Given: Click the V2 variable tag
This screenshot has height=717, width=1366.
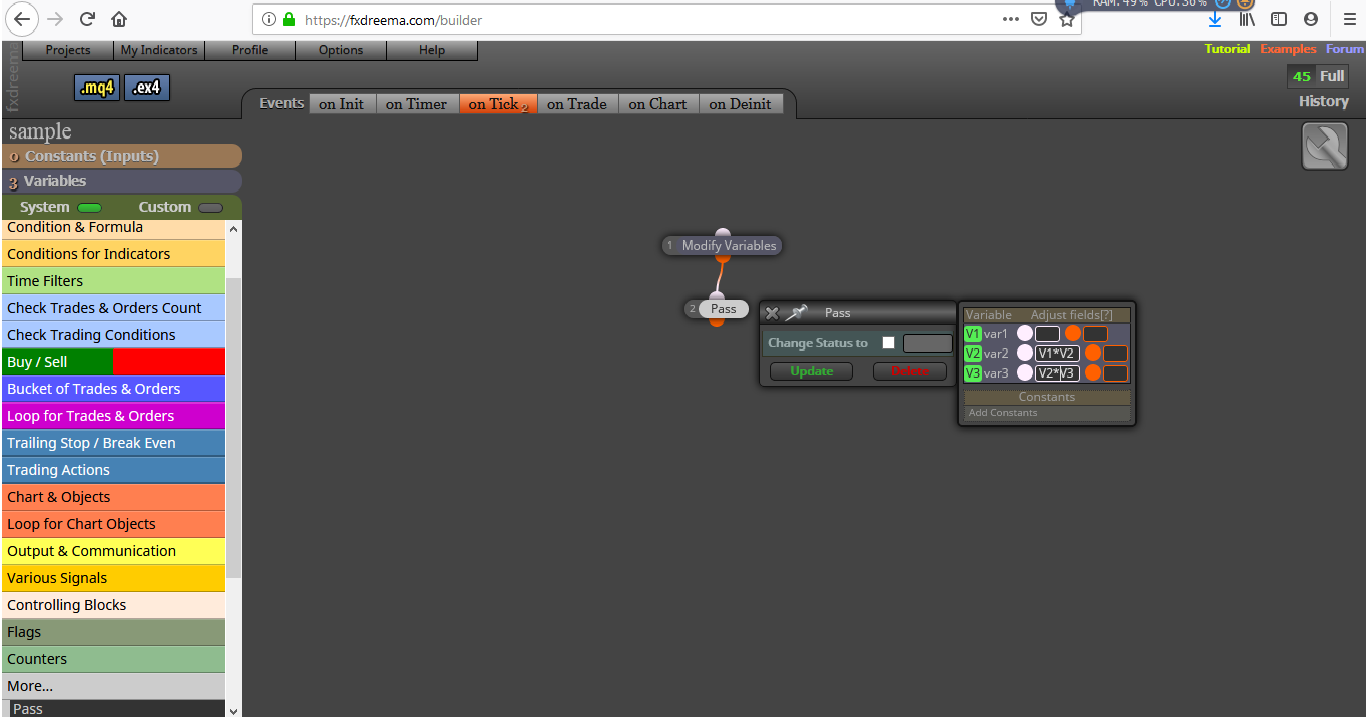Looking at the screenshot, I should (x=973, y=353).
